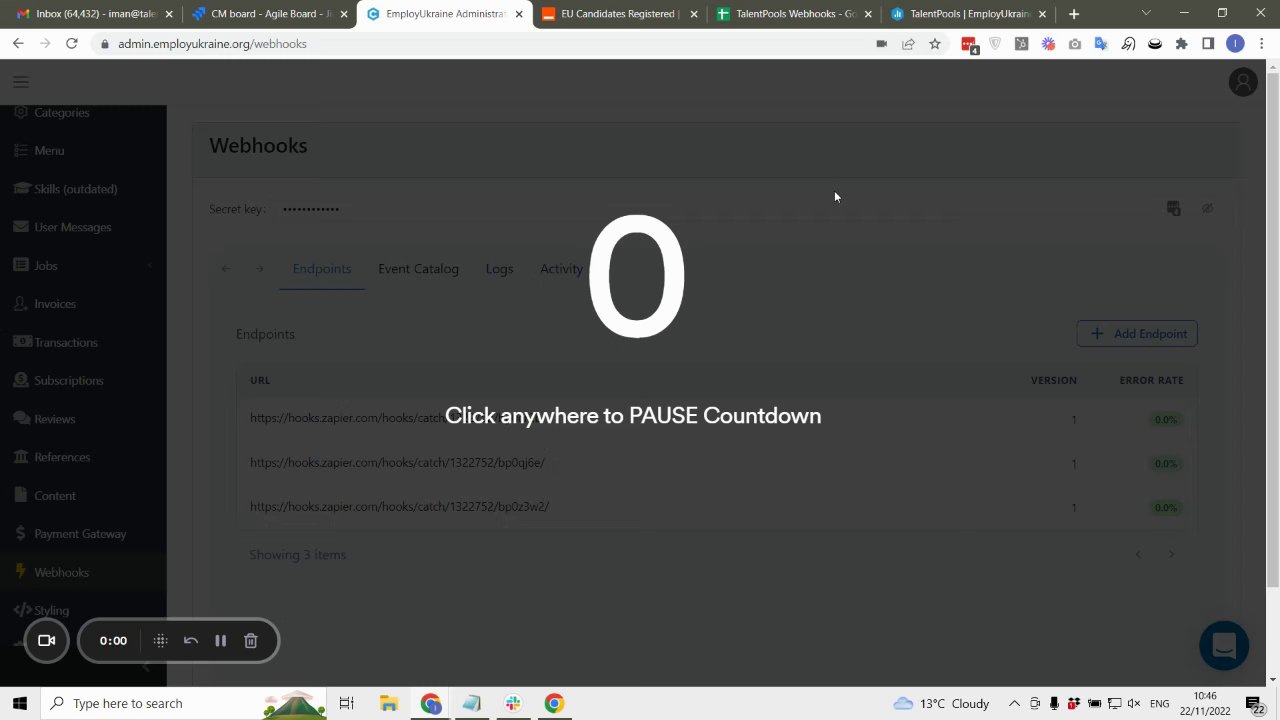Switch to EU Candidates Registered browser tab

(619, 14)
